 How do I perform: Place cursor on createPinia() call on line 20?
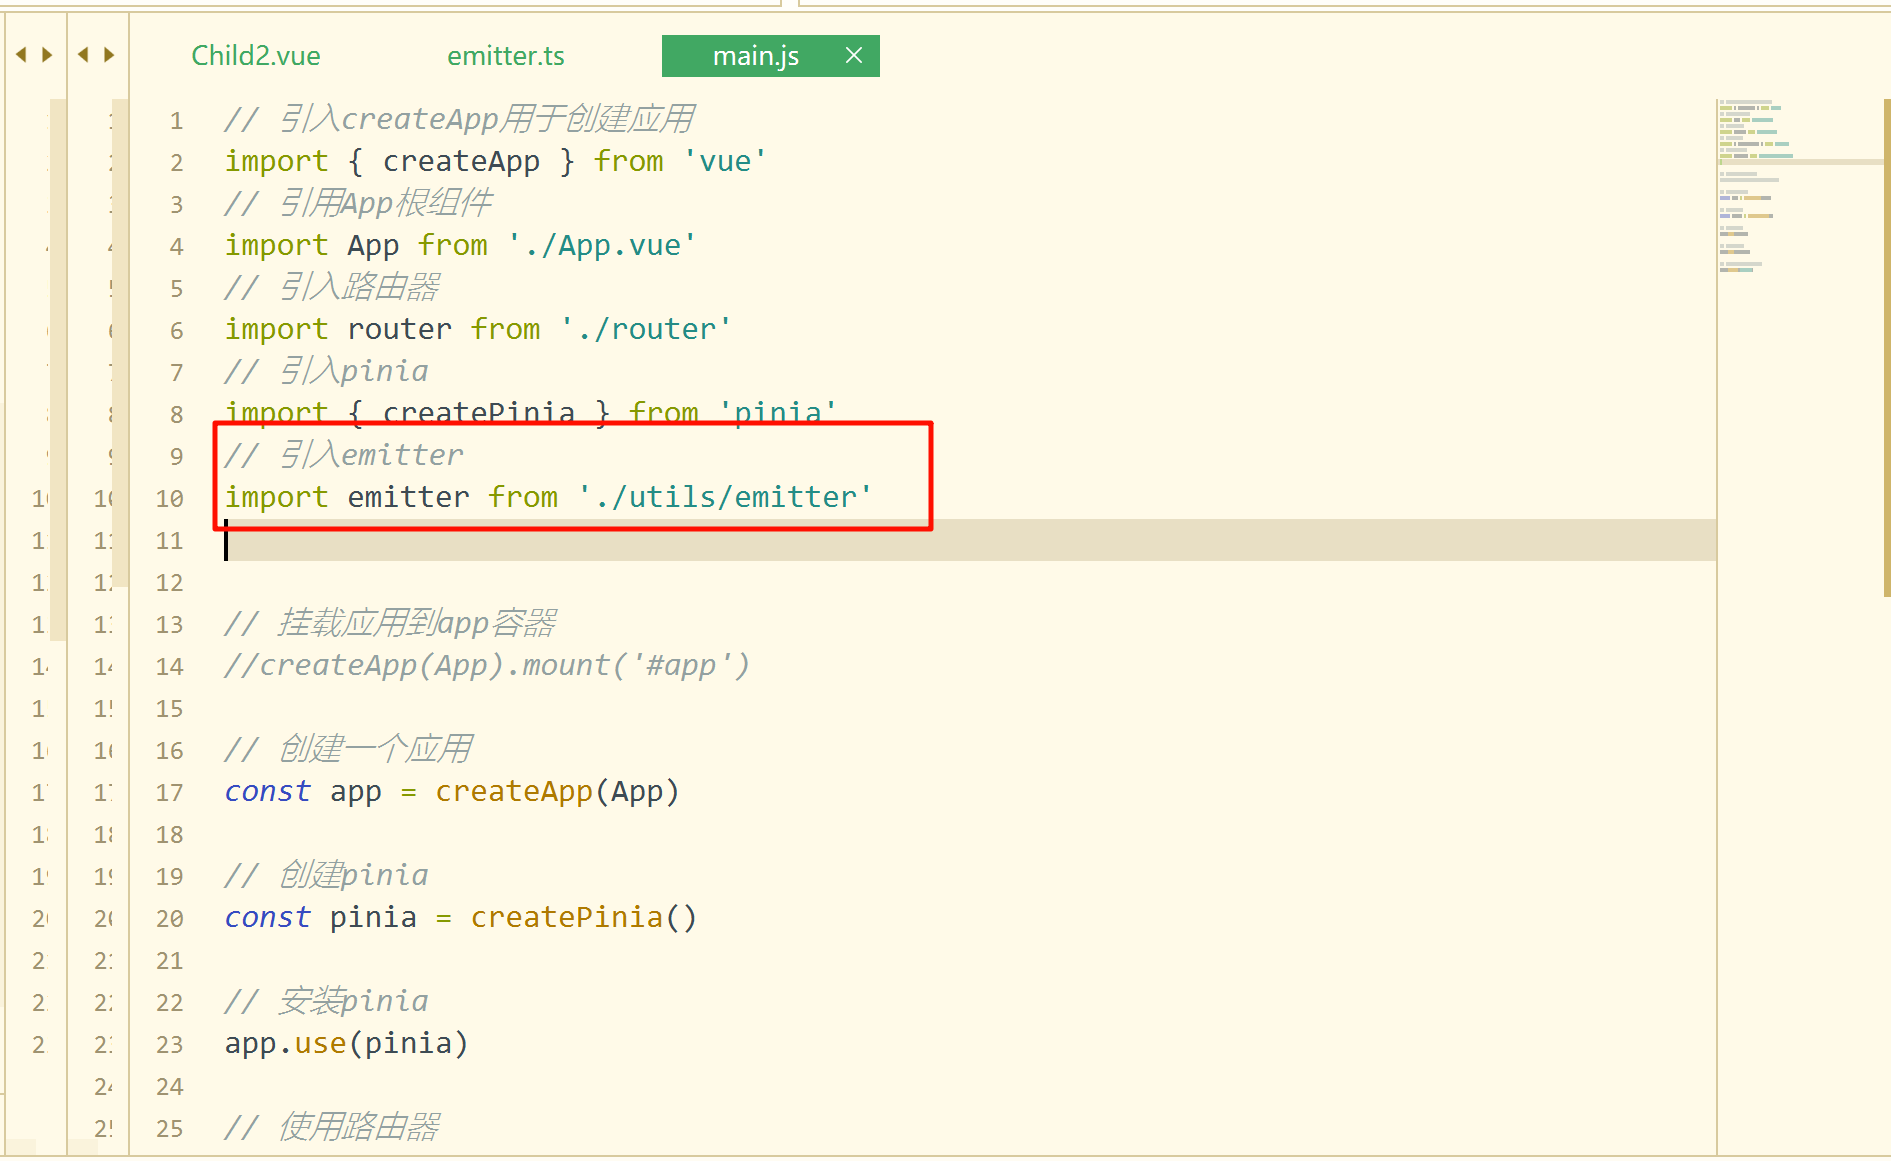click(x=583, y=917)
